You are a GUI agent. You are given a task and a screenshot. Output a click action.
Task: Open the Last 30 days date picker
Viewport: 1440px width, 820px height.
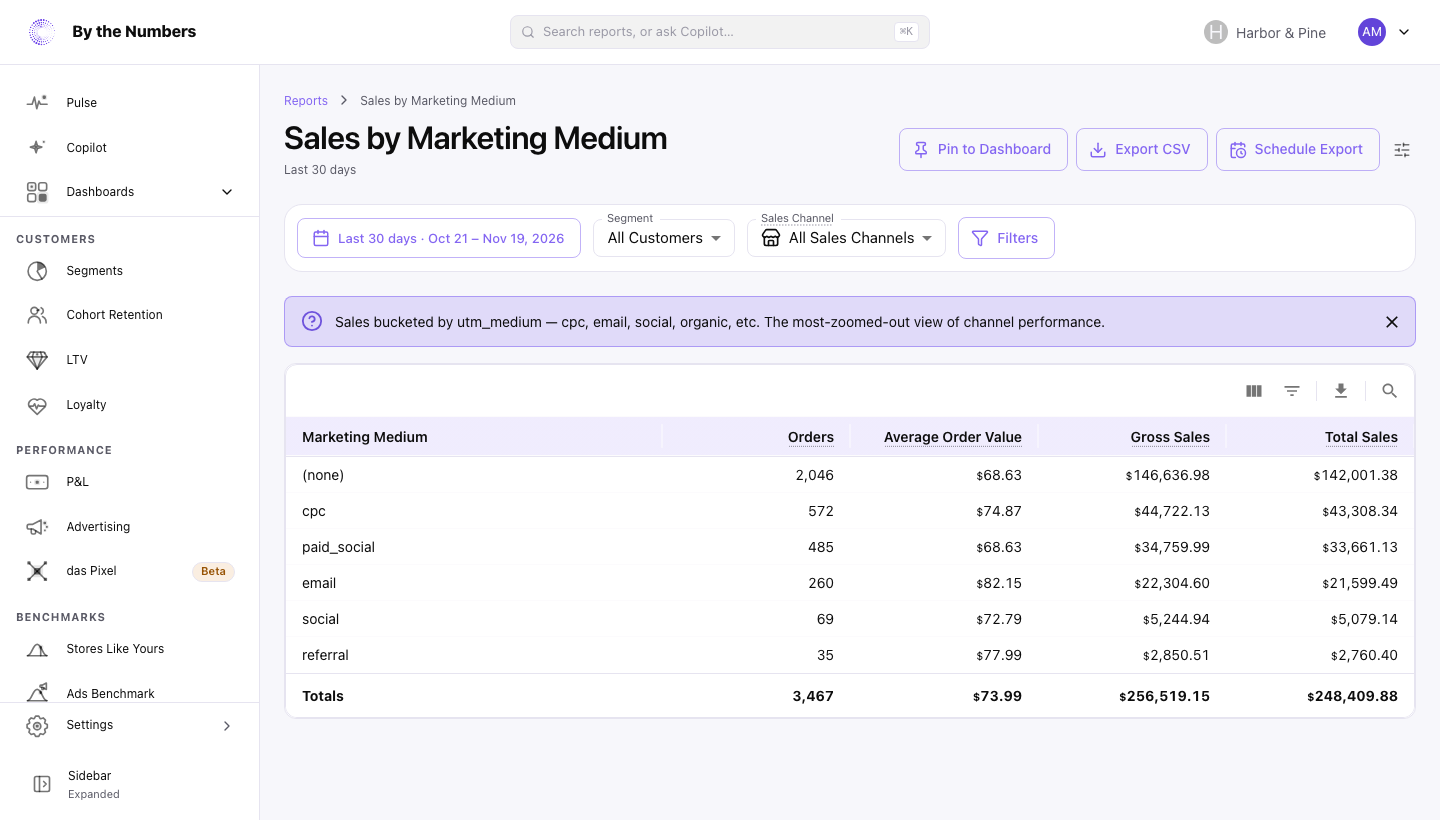pyautogui.click(x=439, y=238)
